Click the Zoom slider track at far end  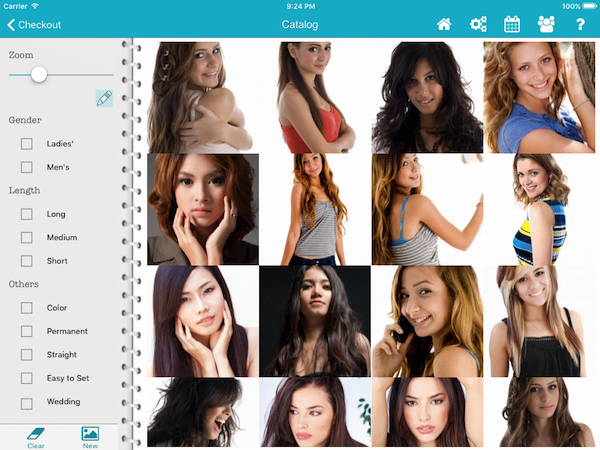[x=111, y=75]
